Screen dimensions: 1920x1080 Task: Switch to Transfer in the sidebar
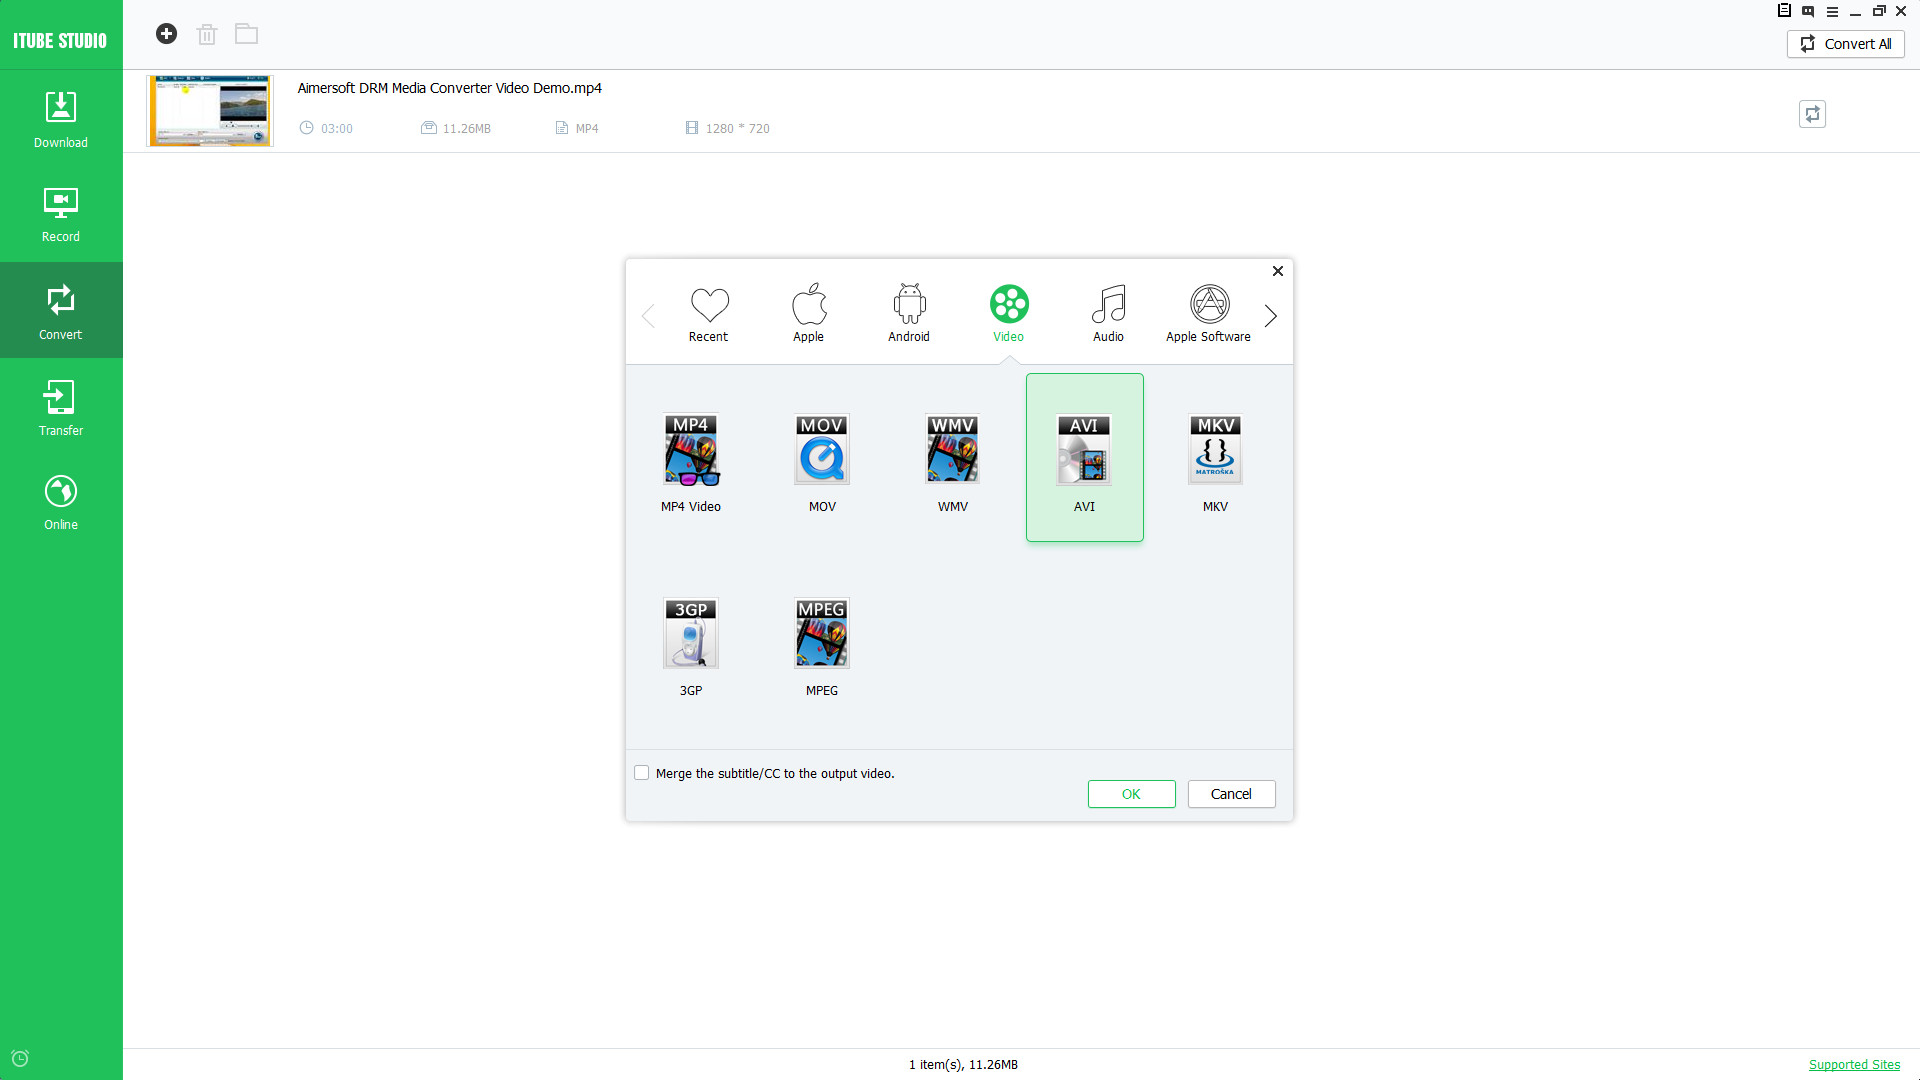click(60, 406)
